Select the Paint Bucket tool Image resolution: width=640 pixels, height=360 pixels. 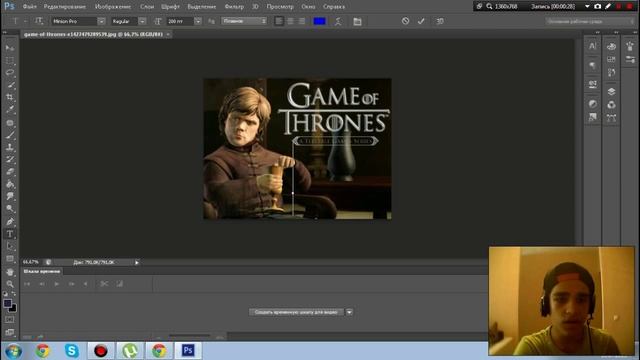click(x=10, y=184)
